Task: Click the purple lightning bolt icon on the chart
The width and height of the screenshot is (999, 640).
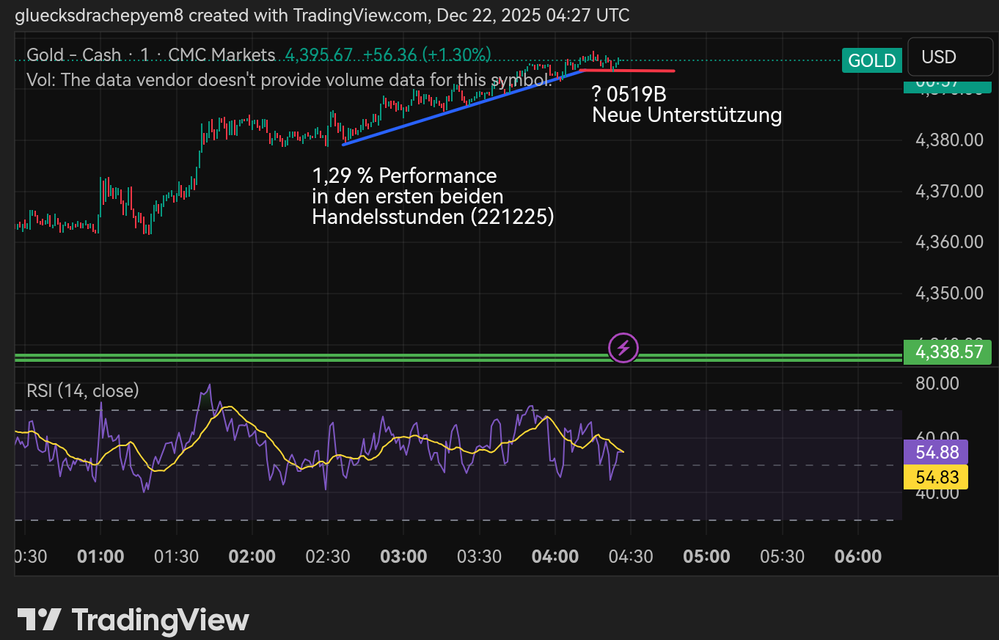Action: (622, 349)
